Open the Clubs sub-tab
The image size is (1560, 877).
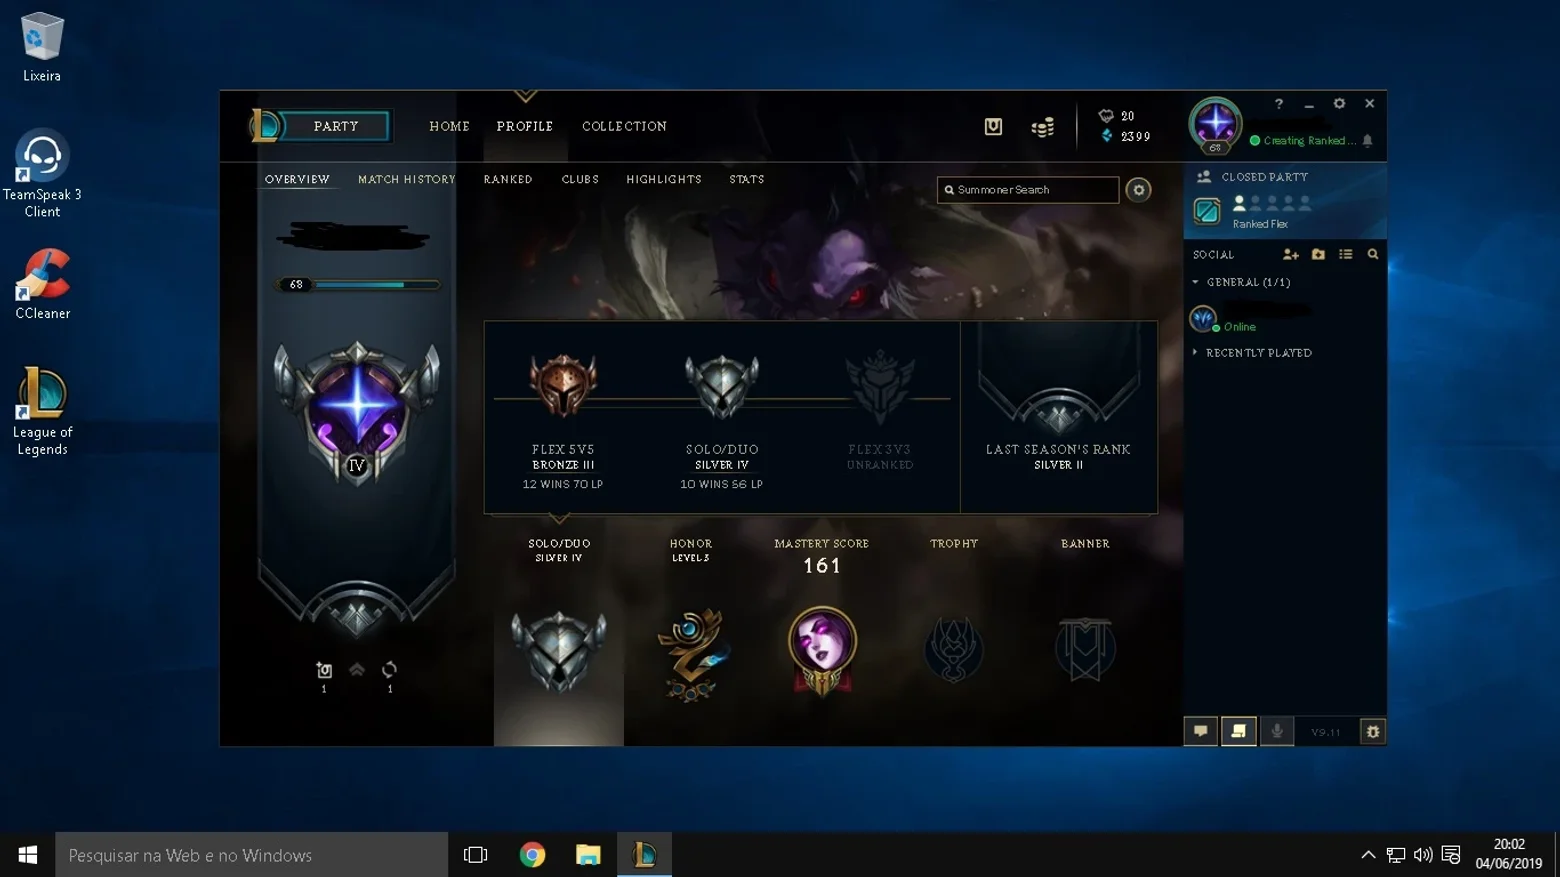pos(580,180)
